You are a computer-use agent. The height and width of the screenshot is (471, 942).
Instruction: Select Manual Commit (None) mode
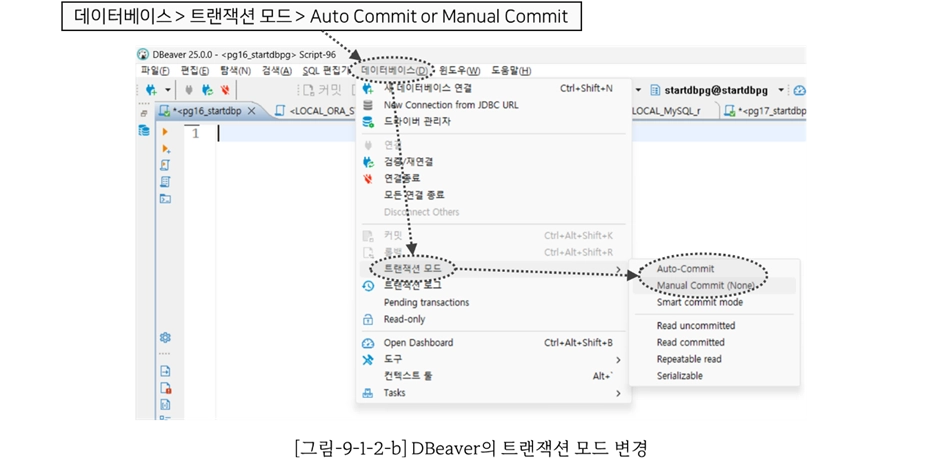(x=714, y=285)
